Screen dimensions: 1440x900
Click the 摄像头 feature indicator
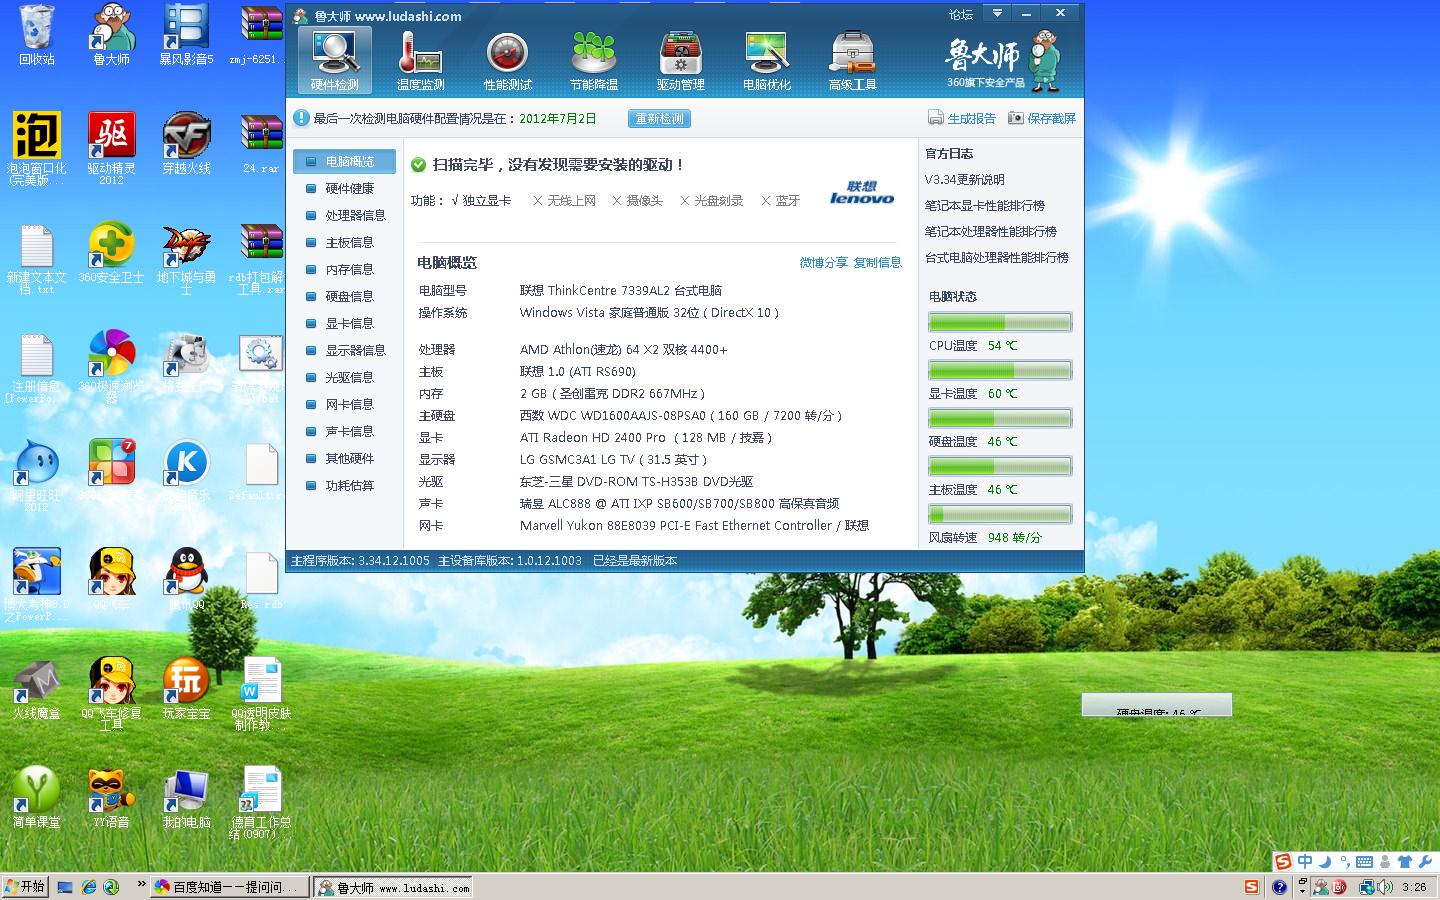pos(637,201)
